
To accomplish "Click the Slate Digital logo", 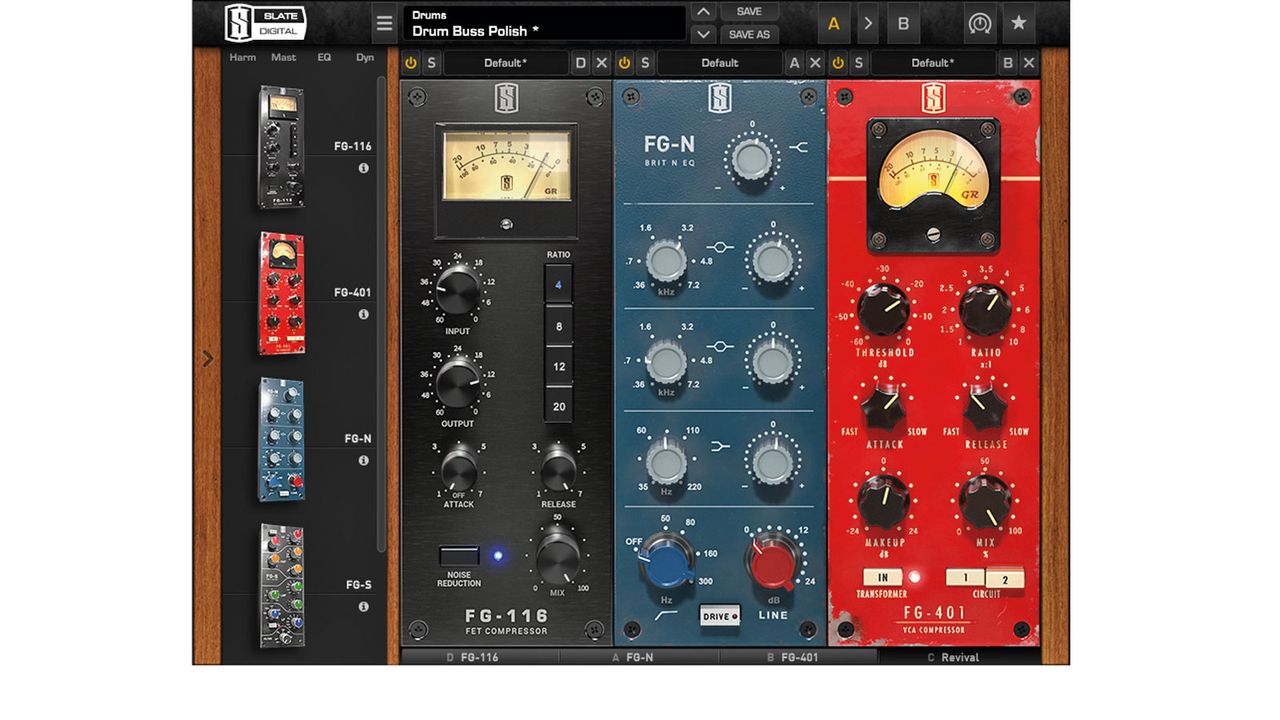I will 265,22.
